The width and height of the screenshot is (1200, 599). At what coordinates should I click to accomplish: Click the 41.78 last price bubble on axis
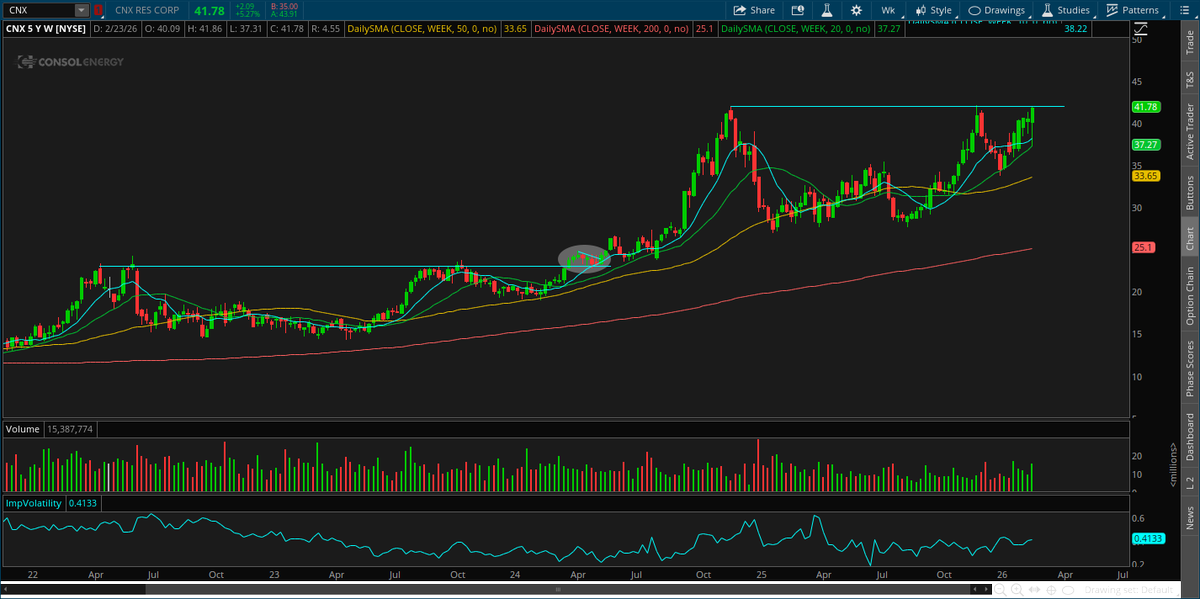coord(1145,107)
